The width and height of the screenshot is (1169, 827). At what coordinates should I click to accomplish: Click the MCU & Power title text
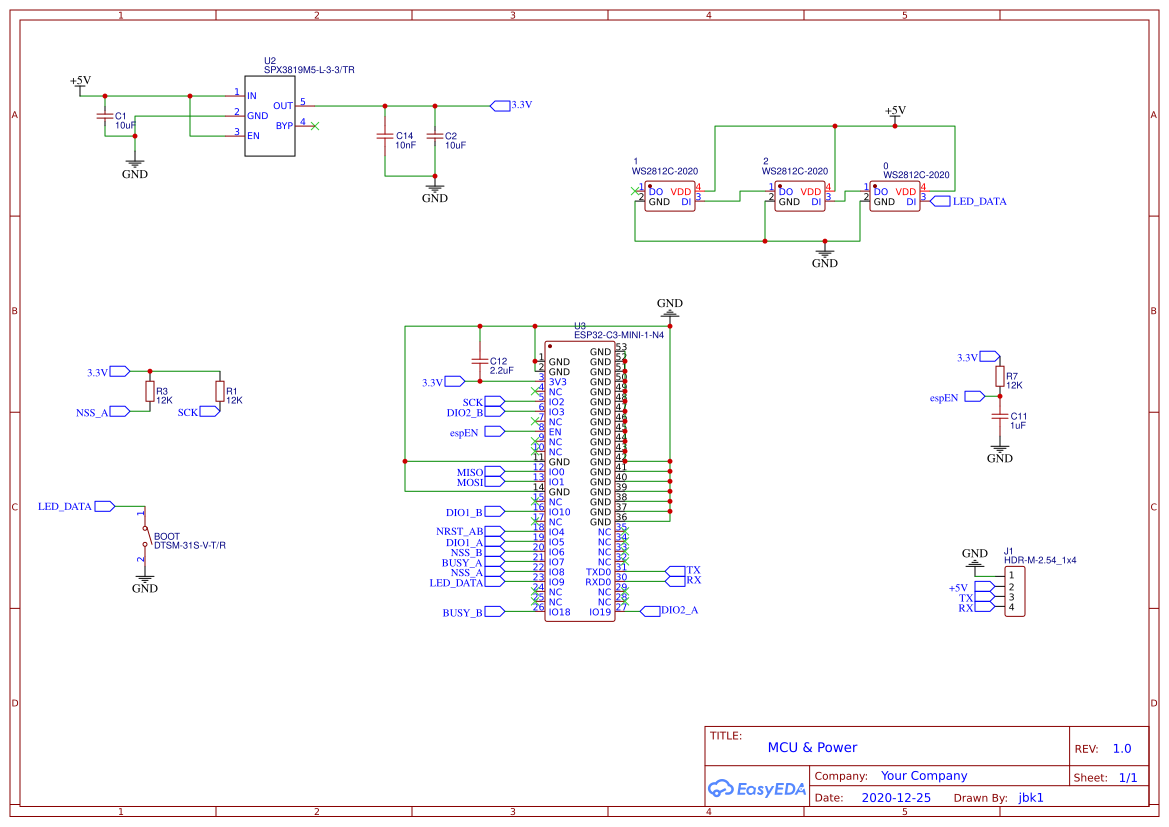812,747
